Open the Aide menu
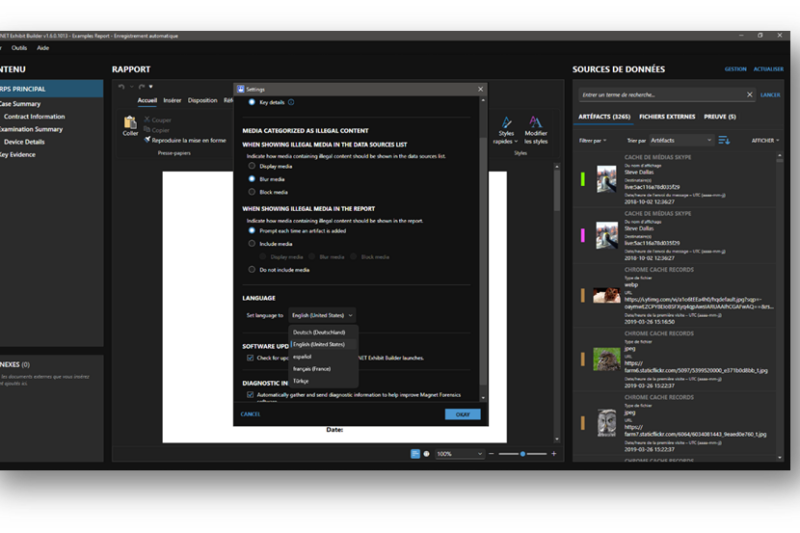800x533 pixels. tap(43, 48)
